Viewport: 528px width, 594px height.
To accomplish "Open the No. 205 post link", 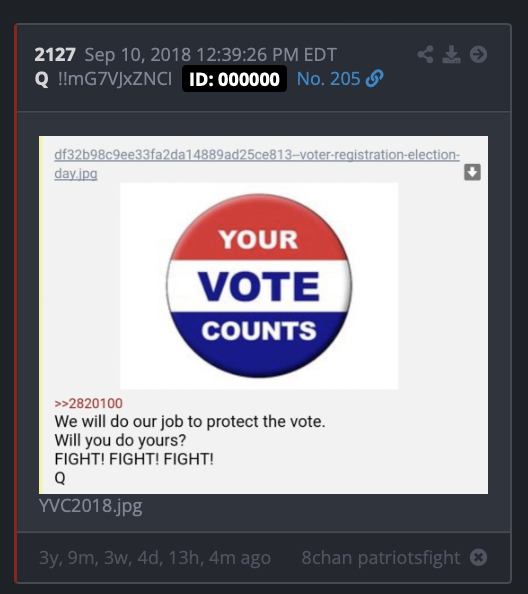I will 328,79.
